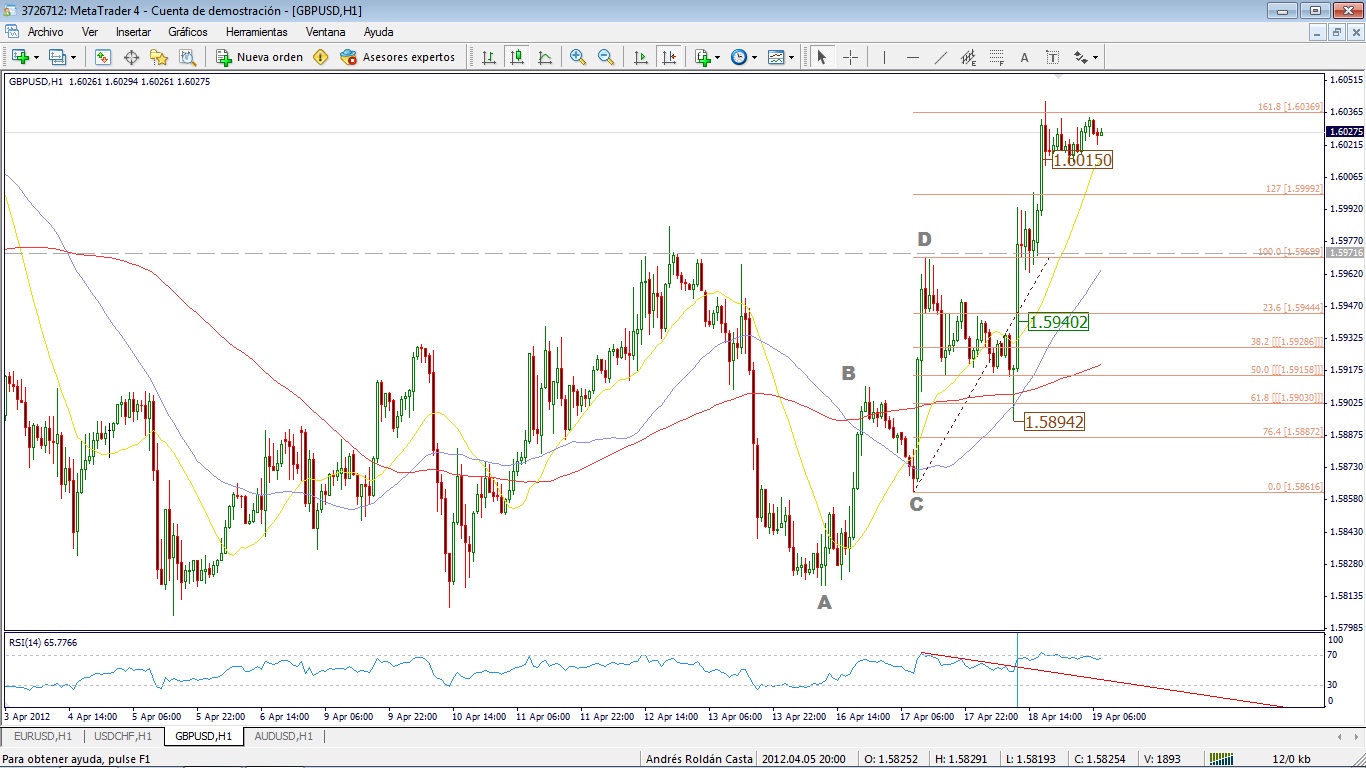Click the letter C pattern label
The height and width of the screenshot is (768, 1366).
[x=916, y=504]
